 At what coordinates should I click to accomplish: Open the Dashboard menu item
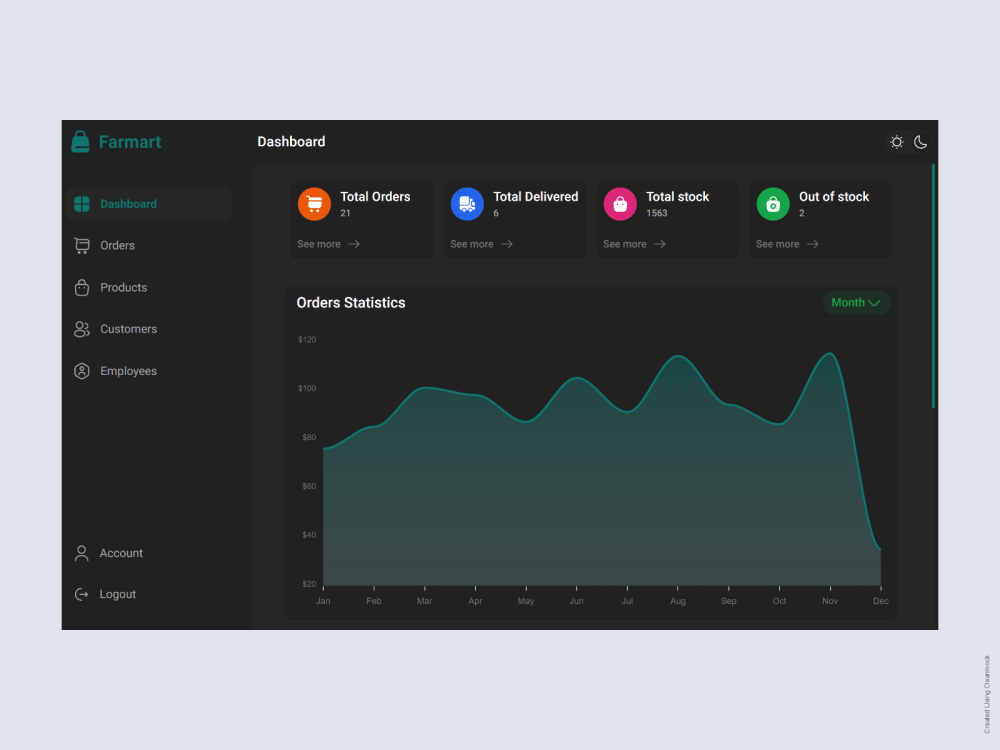pyautogui.click(x=149, y=204)
